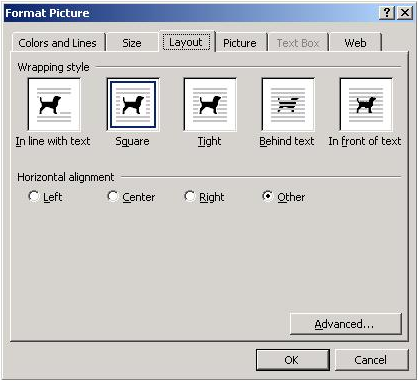Open the Advanced layout options
The image size is (418, 381).
click(346, 324)
